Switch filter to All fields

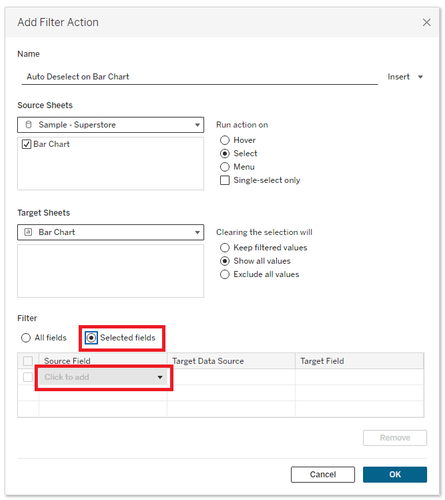pyautogui.click(x=26, y=338)
